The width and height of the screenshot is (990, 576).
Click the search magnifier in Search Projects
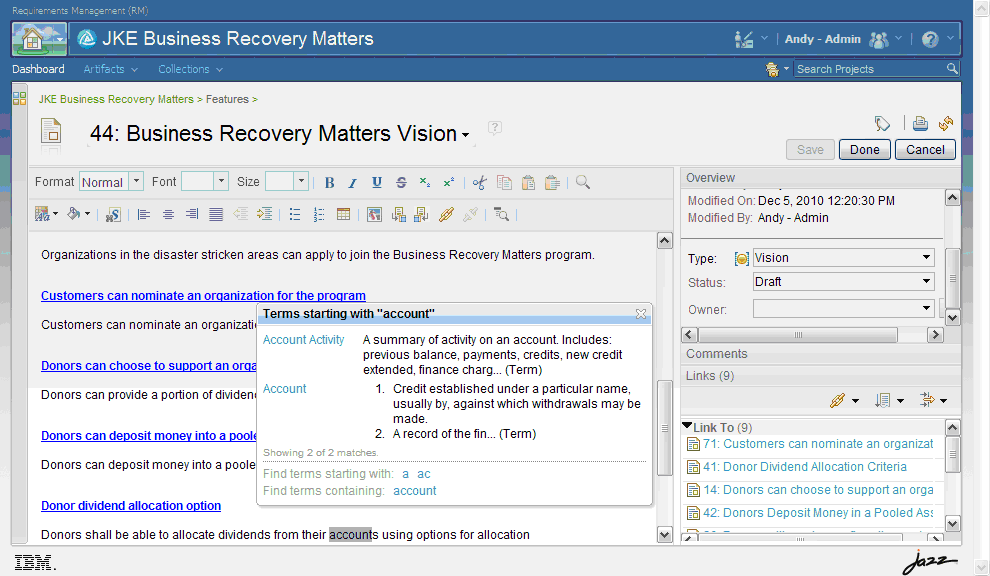[x=952, y=68]
